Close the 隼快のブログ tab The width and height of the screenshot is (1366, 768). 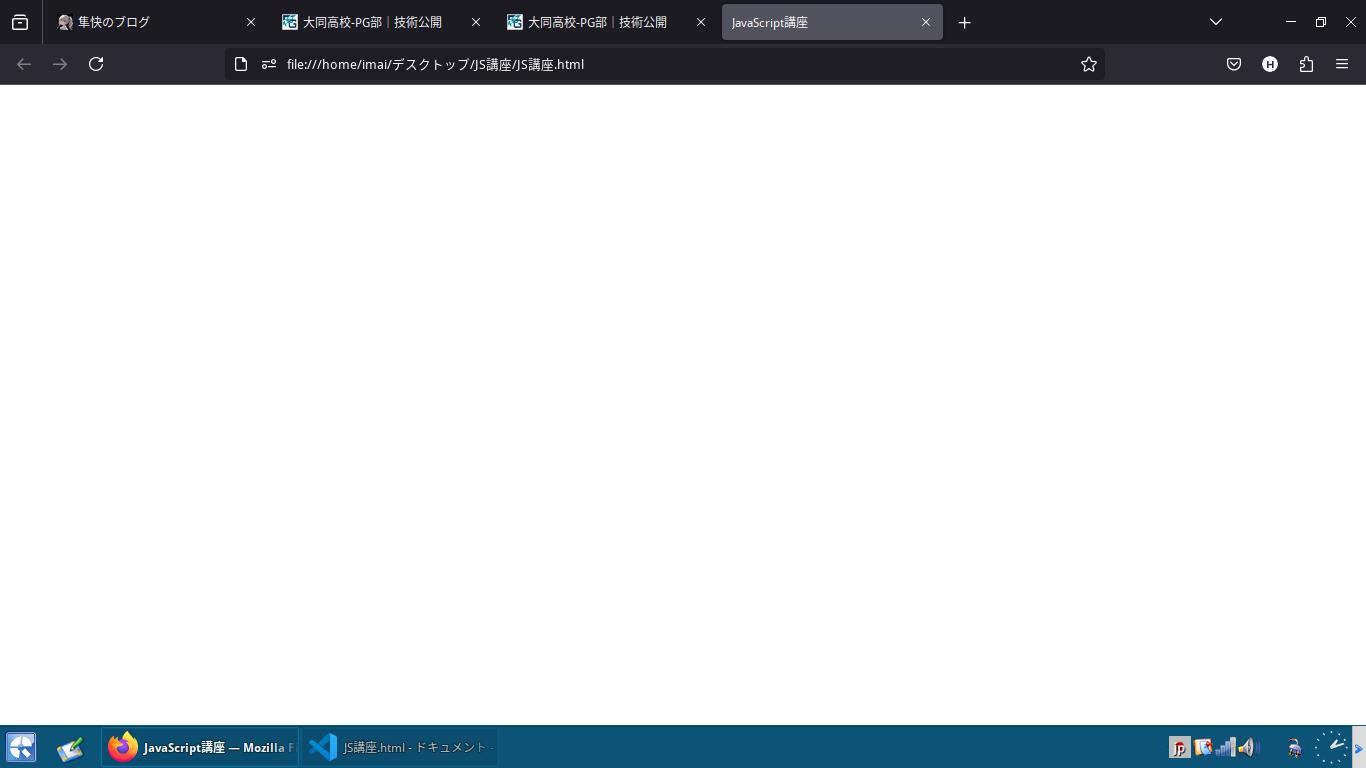(x=251, y=22)
